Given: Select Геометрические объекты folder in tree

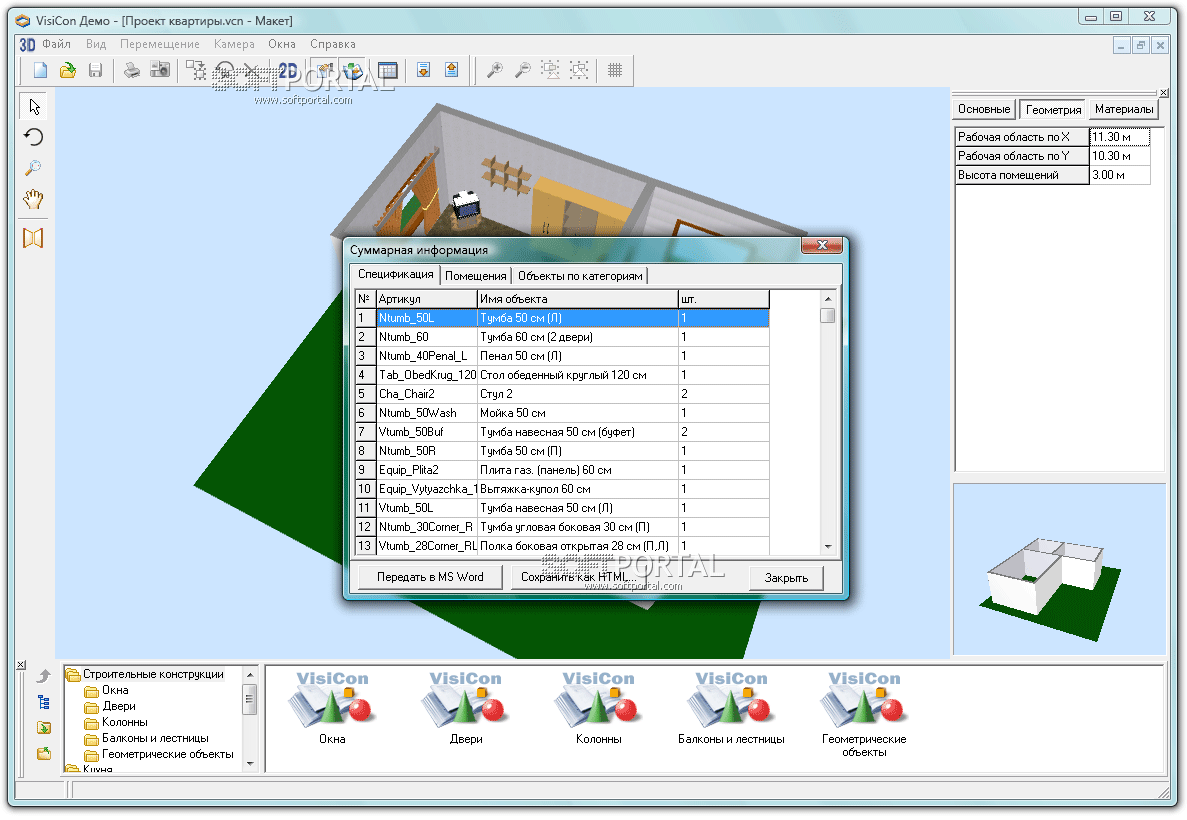Looking at the screenshot, I should pos(167,753).
